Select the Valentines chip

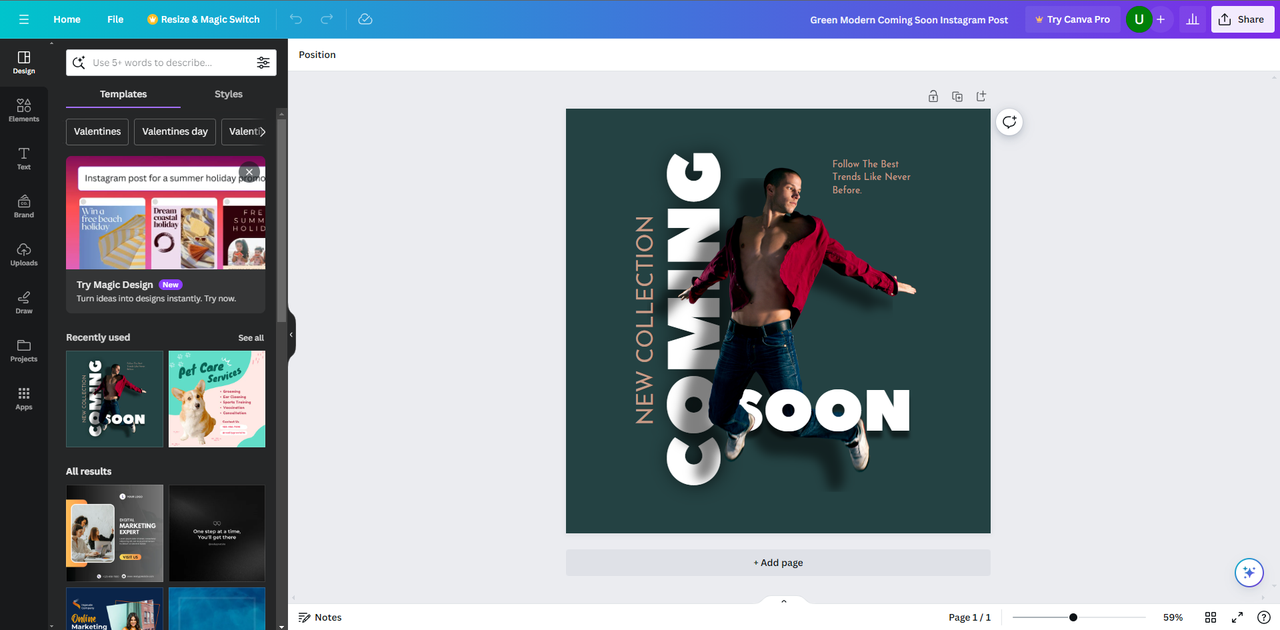(97, 131)
